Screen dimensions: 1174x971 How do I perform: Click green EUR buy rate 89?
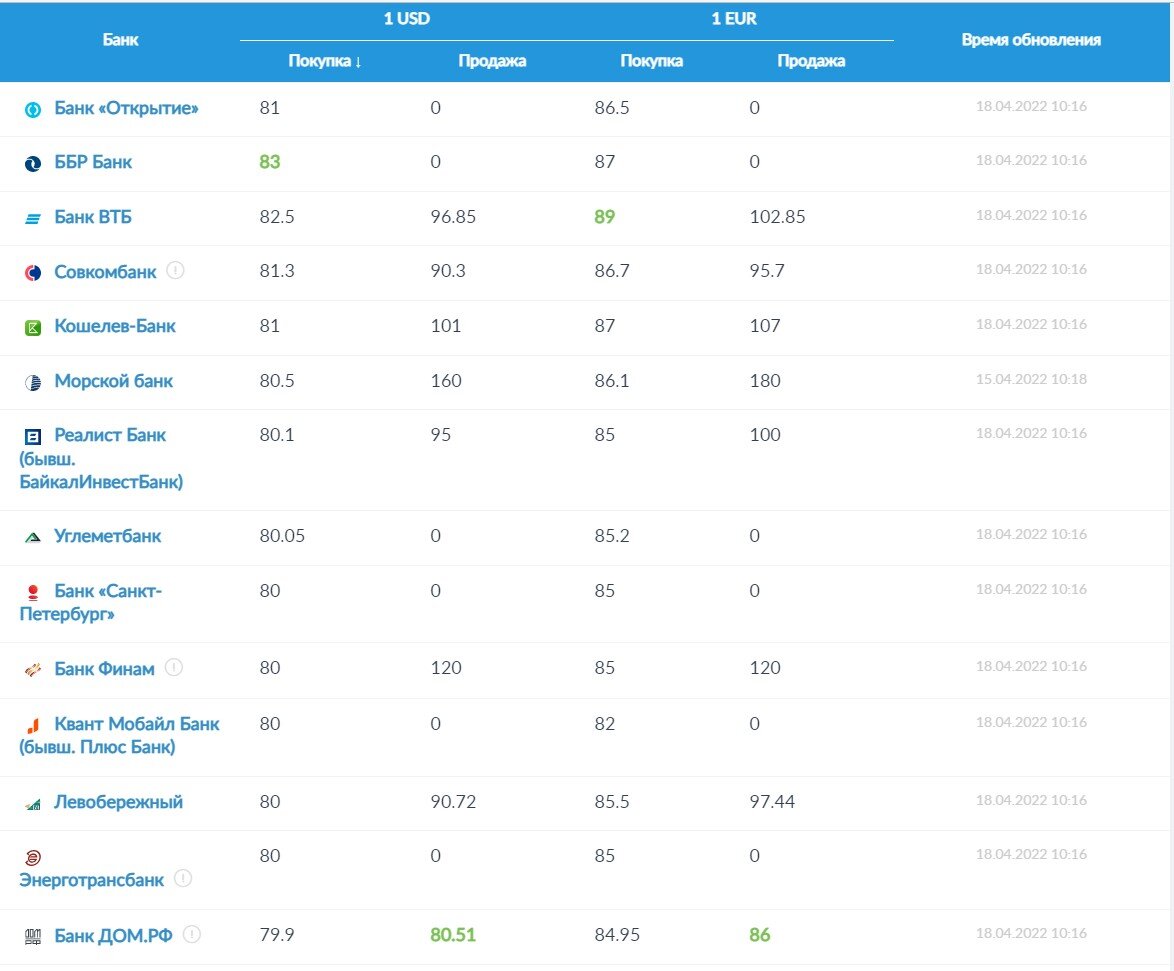[x=604, y=216]
